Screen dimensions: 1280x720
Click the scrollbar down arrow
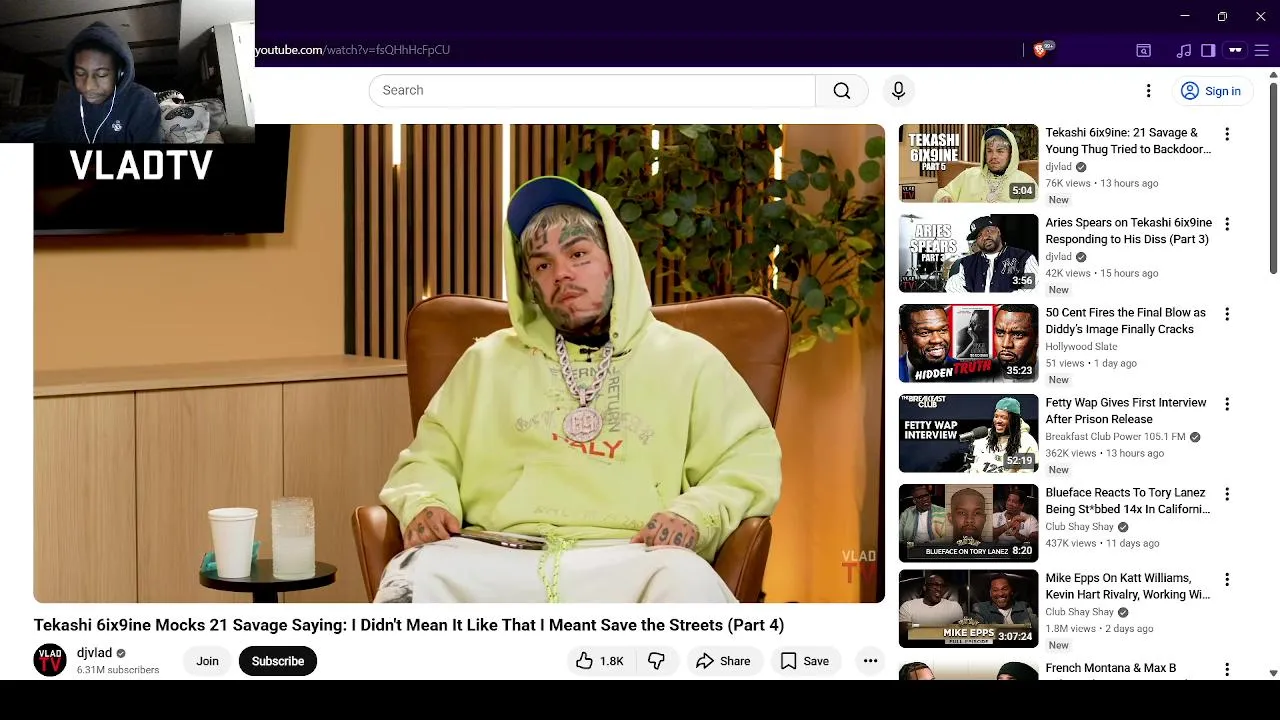tap(1273, 673)
